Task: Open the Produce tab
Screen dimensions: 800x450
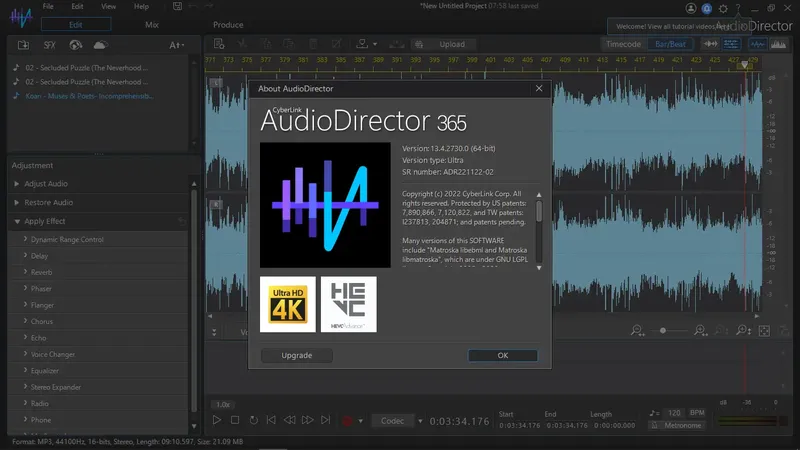Action: point(228,24)
